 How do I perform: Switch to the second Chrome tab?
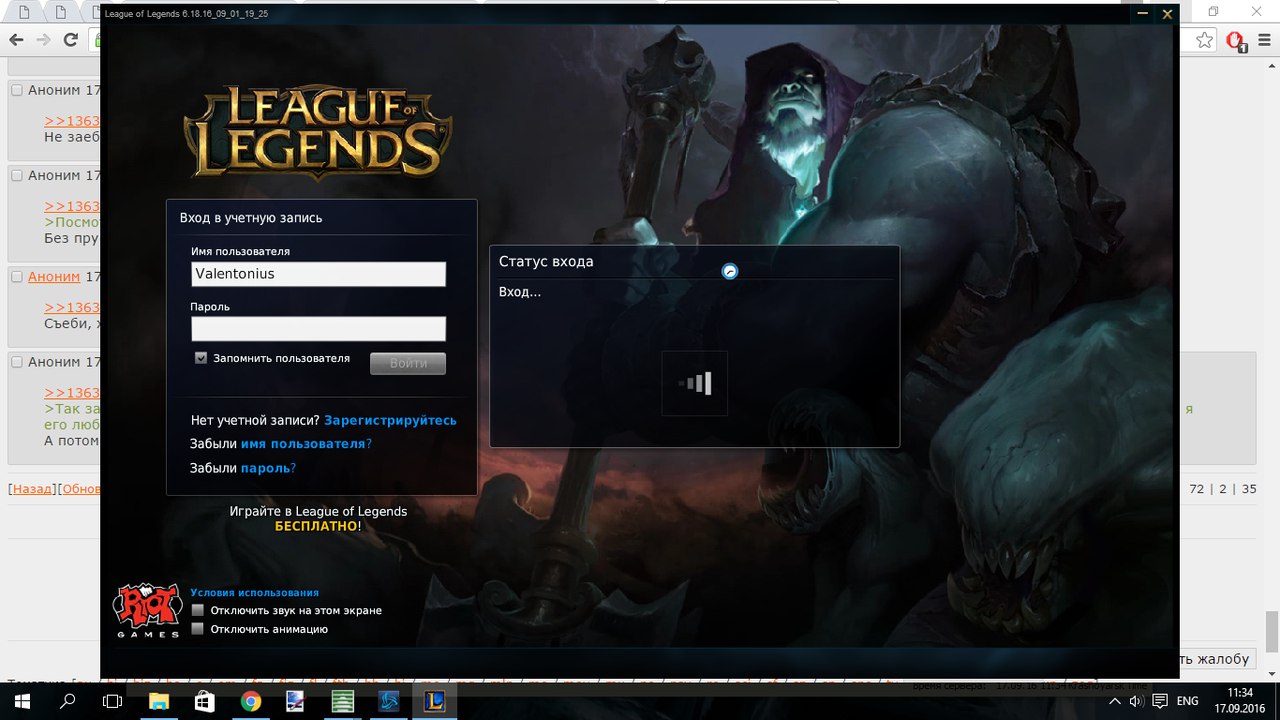[x=60, y=13]
